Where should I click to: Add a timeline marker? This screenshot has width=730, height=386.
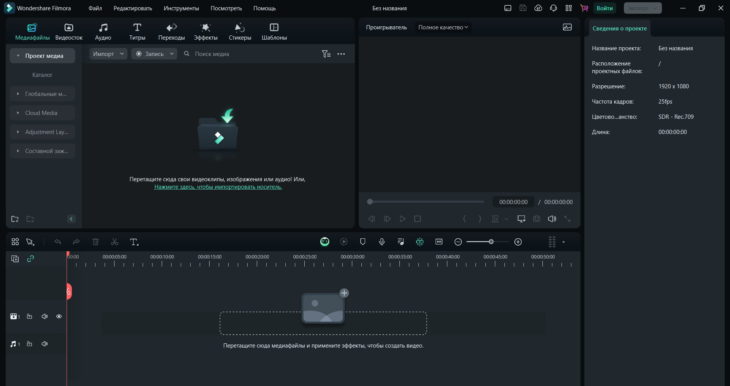tap(363, 242)
